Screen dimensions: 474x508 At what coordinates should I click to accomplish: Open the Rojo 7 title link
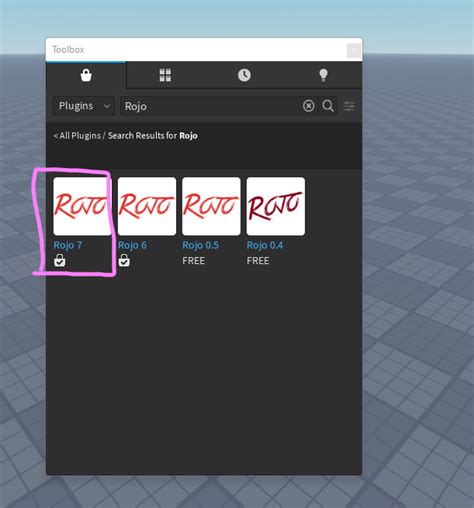tap(68, 245)
